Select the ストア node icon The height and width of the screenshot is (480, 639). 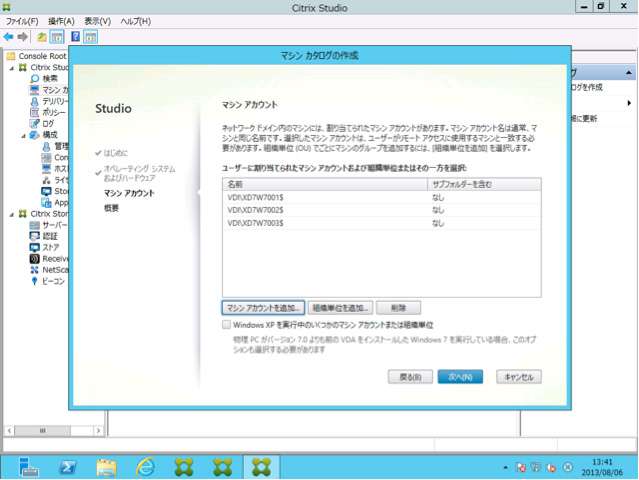35,247
